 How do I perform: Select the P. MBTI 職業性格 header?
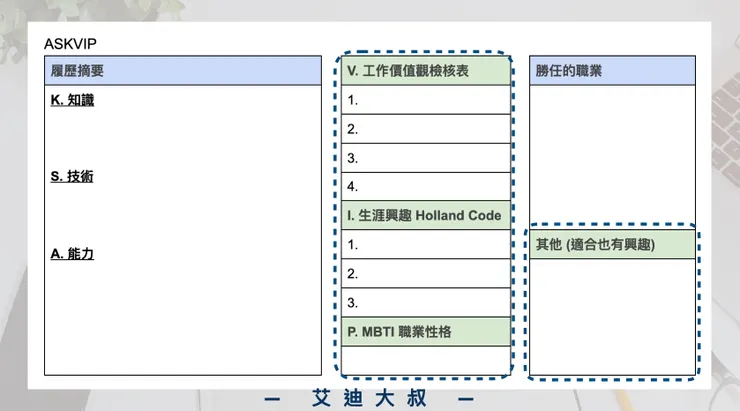[426, 332]
